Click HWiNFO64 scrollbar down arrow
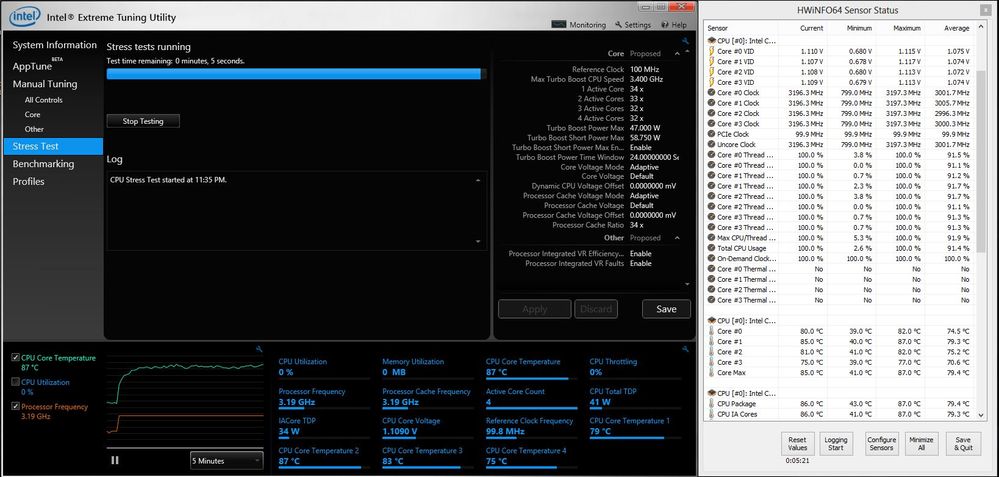The height and width of the screenshot is (477, 999). (981, 415)
